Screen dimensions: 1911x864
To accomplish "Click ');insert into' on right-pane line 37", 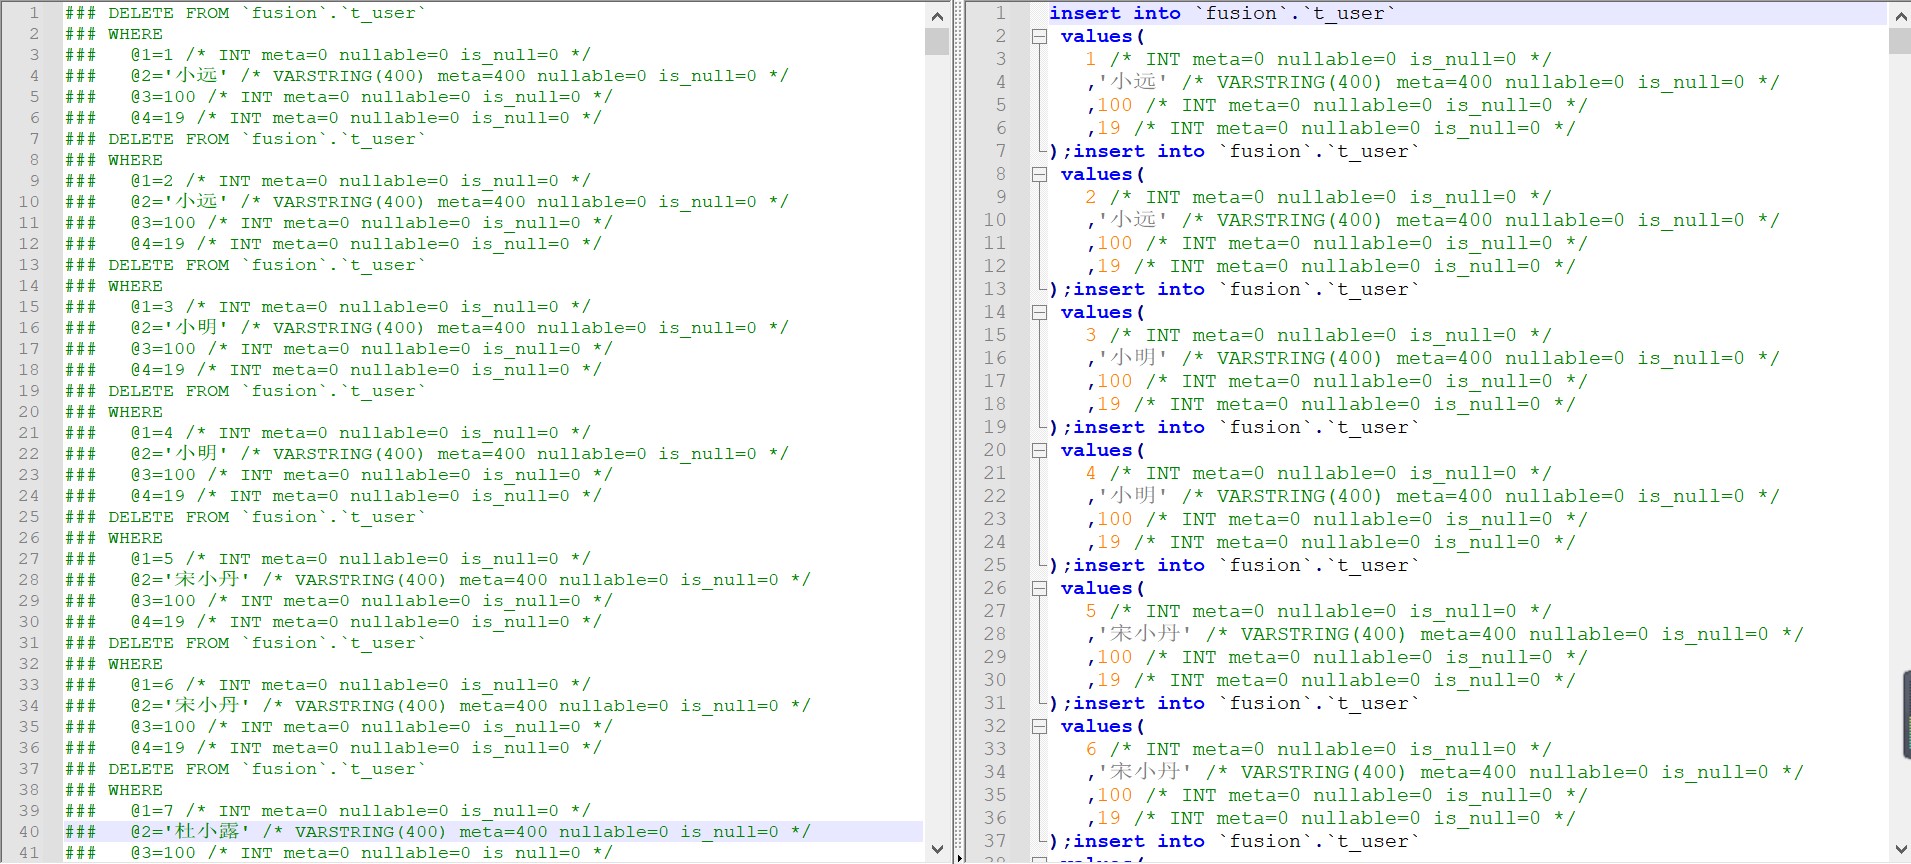I will click(1127, 841).
